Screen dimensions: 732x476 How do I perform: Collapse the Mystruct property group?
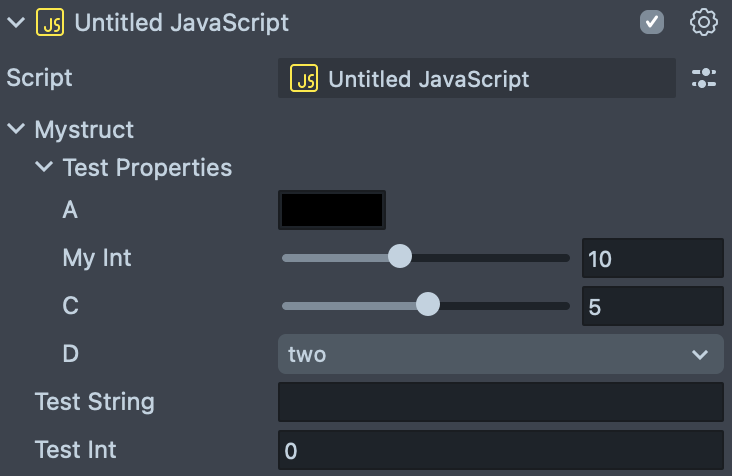[x=15, y=129]
